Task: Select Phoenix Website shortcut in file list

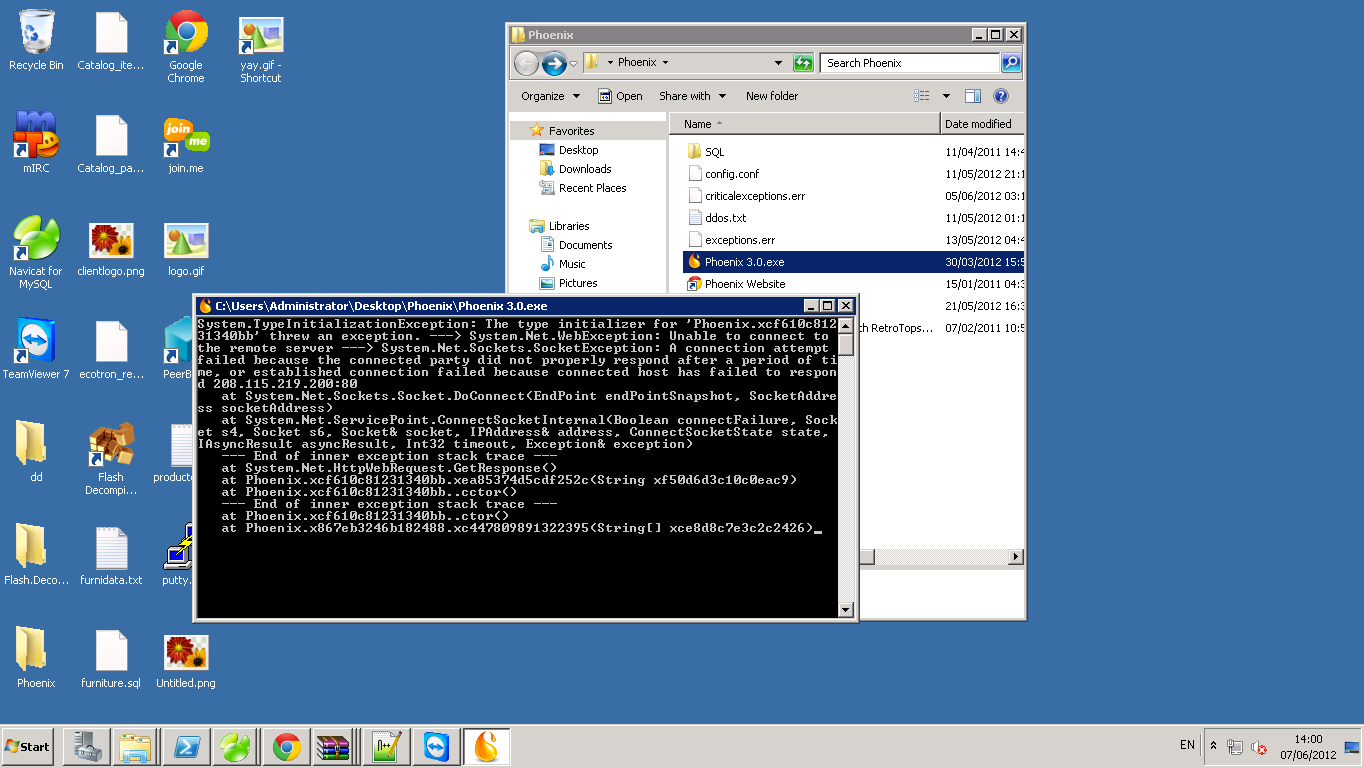Action: pos(745,284)
